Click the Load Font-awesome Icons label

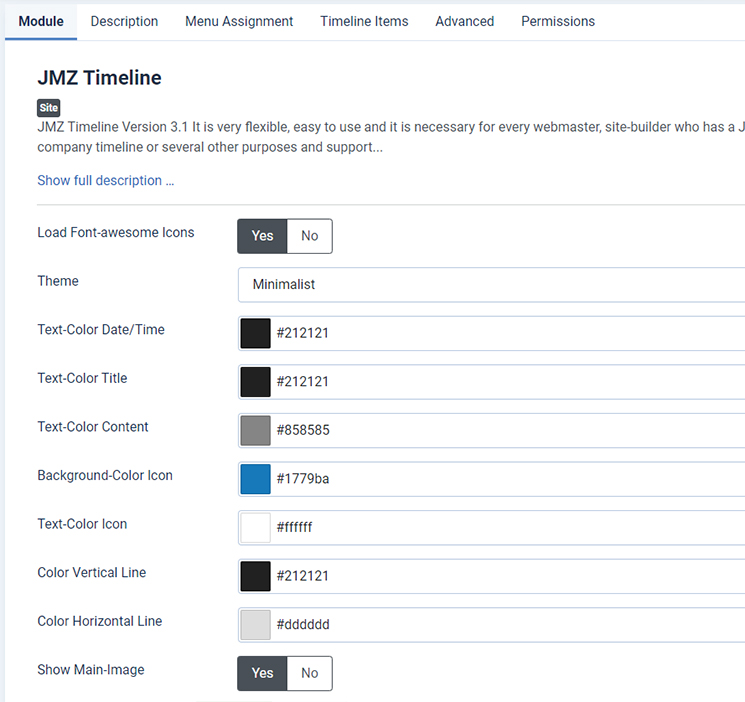(116, 232)
